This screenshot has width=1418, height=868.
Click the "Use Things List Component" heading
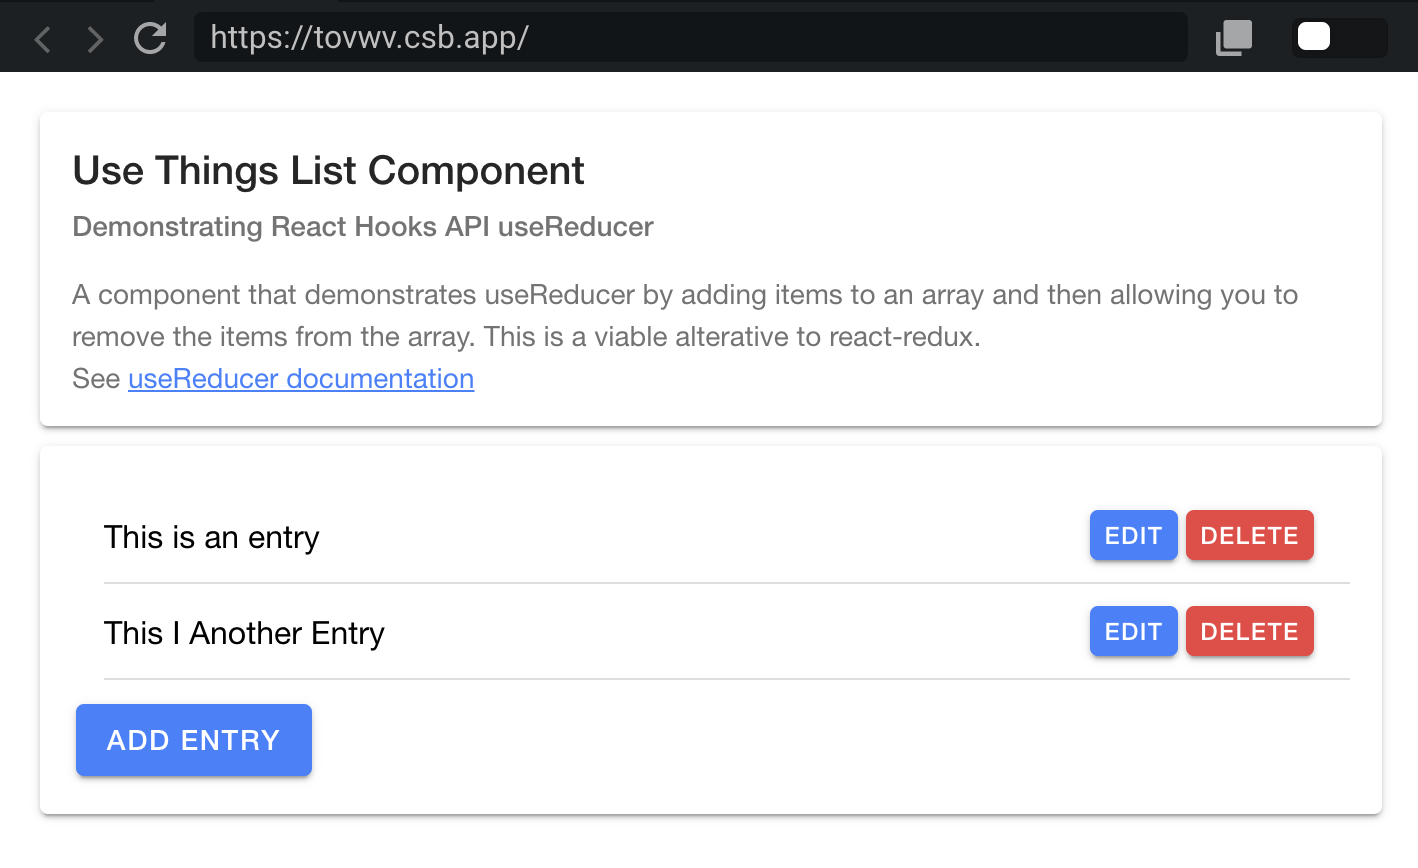point(328,171)
